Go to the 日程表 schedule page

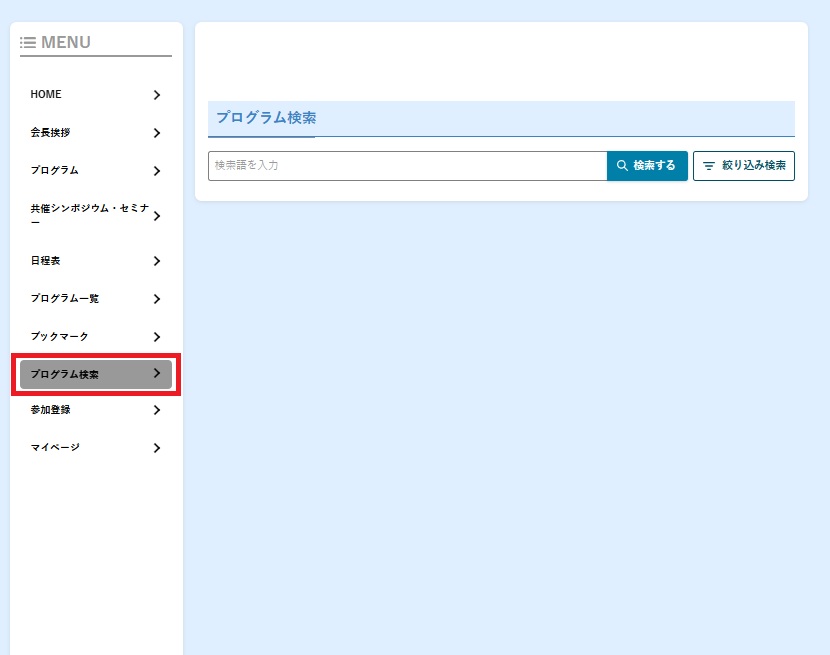(x=45, y=261)
